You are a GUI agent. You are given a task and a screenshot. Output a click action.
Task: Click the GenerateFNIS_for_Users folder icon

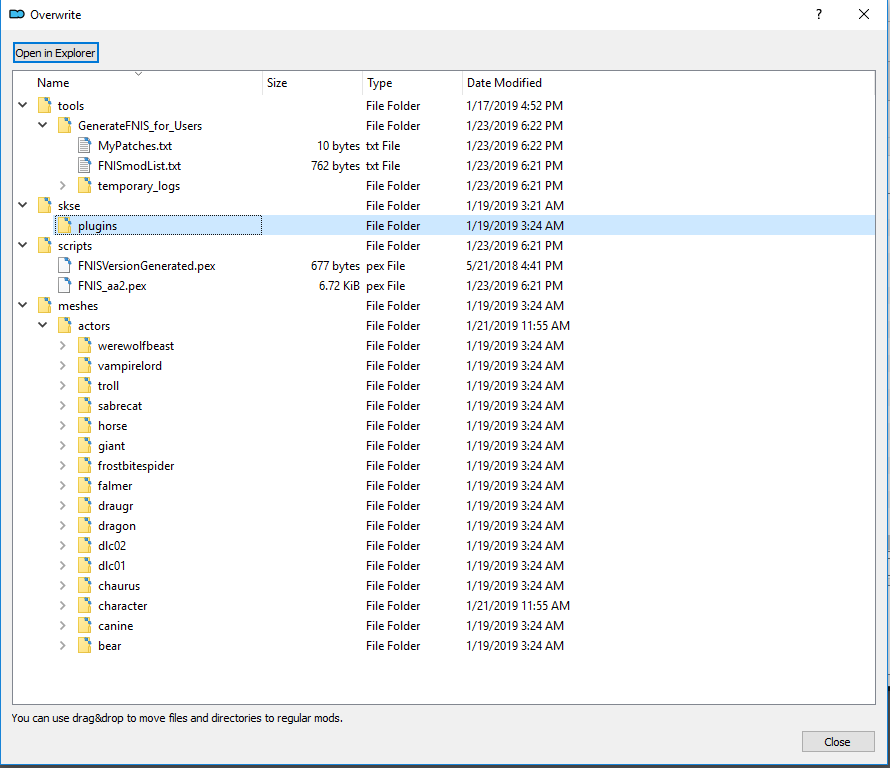[65, 125]
